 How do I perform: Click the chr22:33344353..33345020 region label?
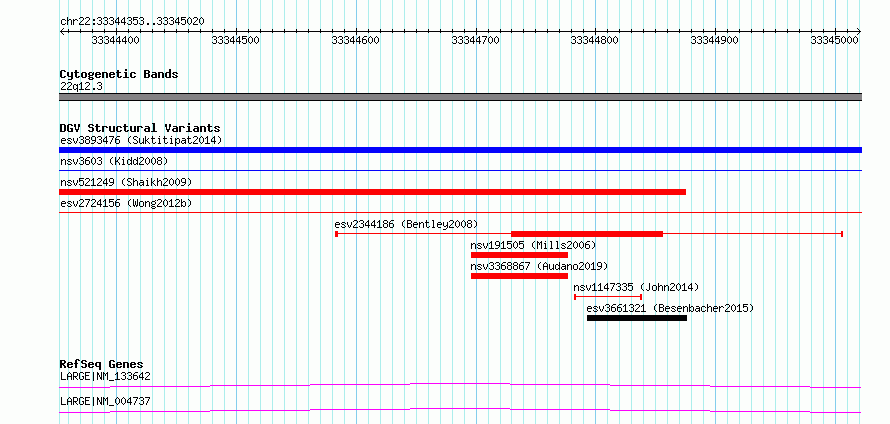(132, 22)
